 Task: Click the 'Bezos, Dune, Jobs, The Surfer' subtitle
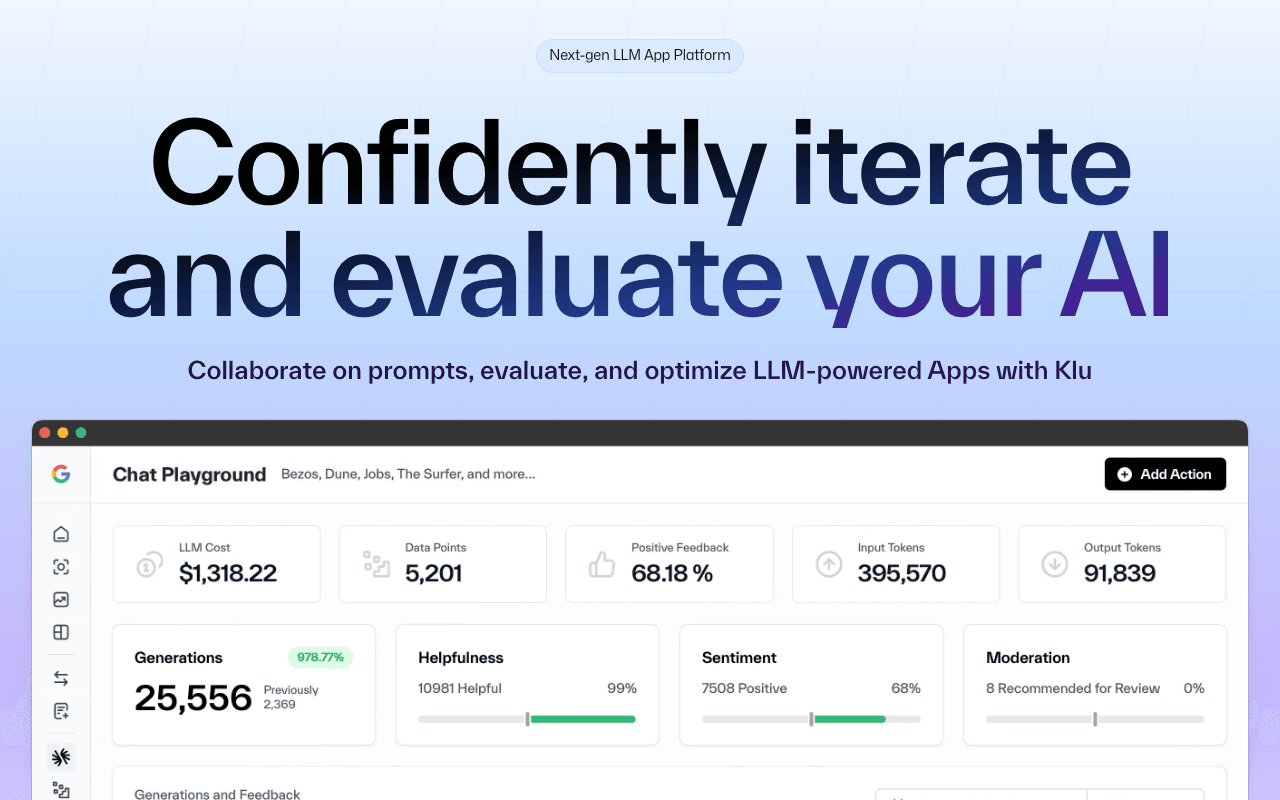pyautogui.click(x=408, y=474)
